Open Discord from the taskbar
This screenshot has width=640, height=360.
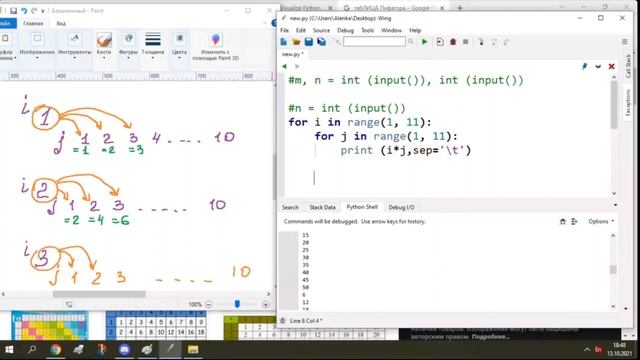pyautogui.click(x=124, y=350)
